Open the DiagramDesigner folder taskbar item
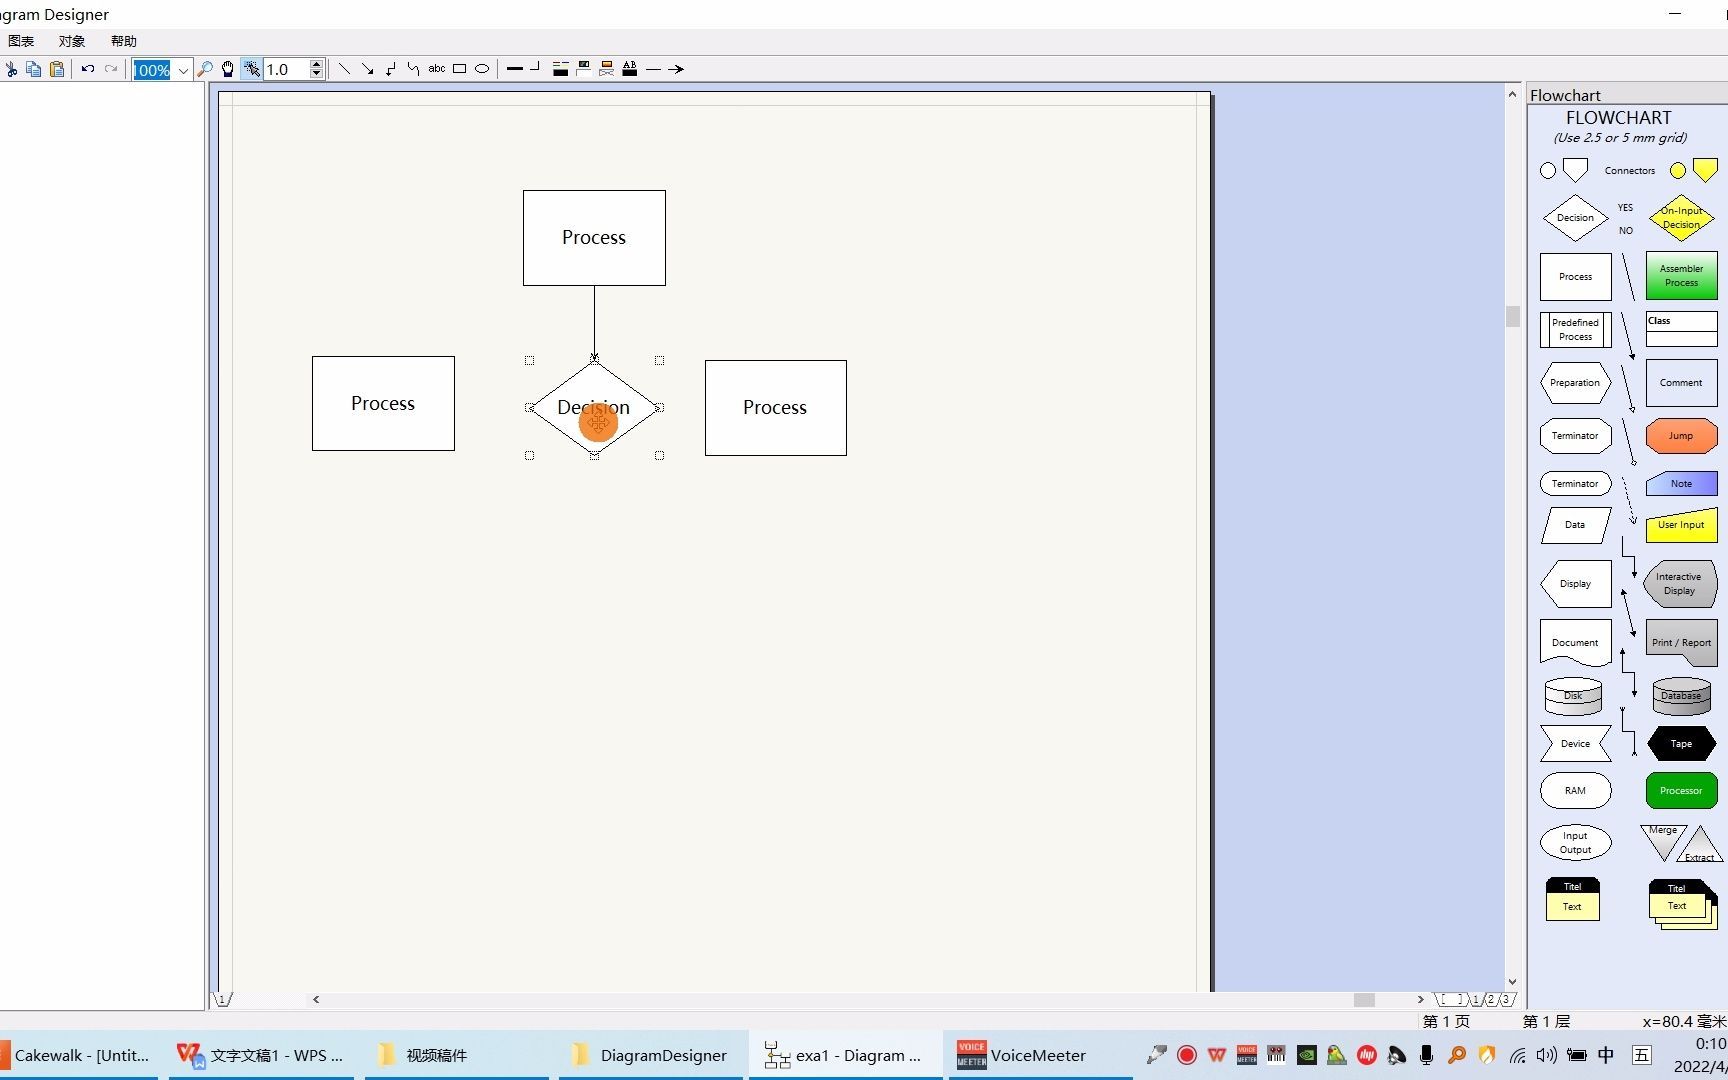The image size is (1728, 1080). coord(650,1055)
